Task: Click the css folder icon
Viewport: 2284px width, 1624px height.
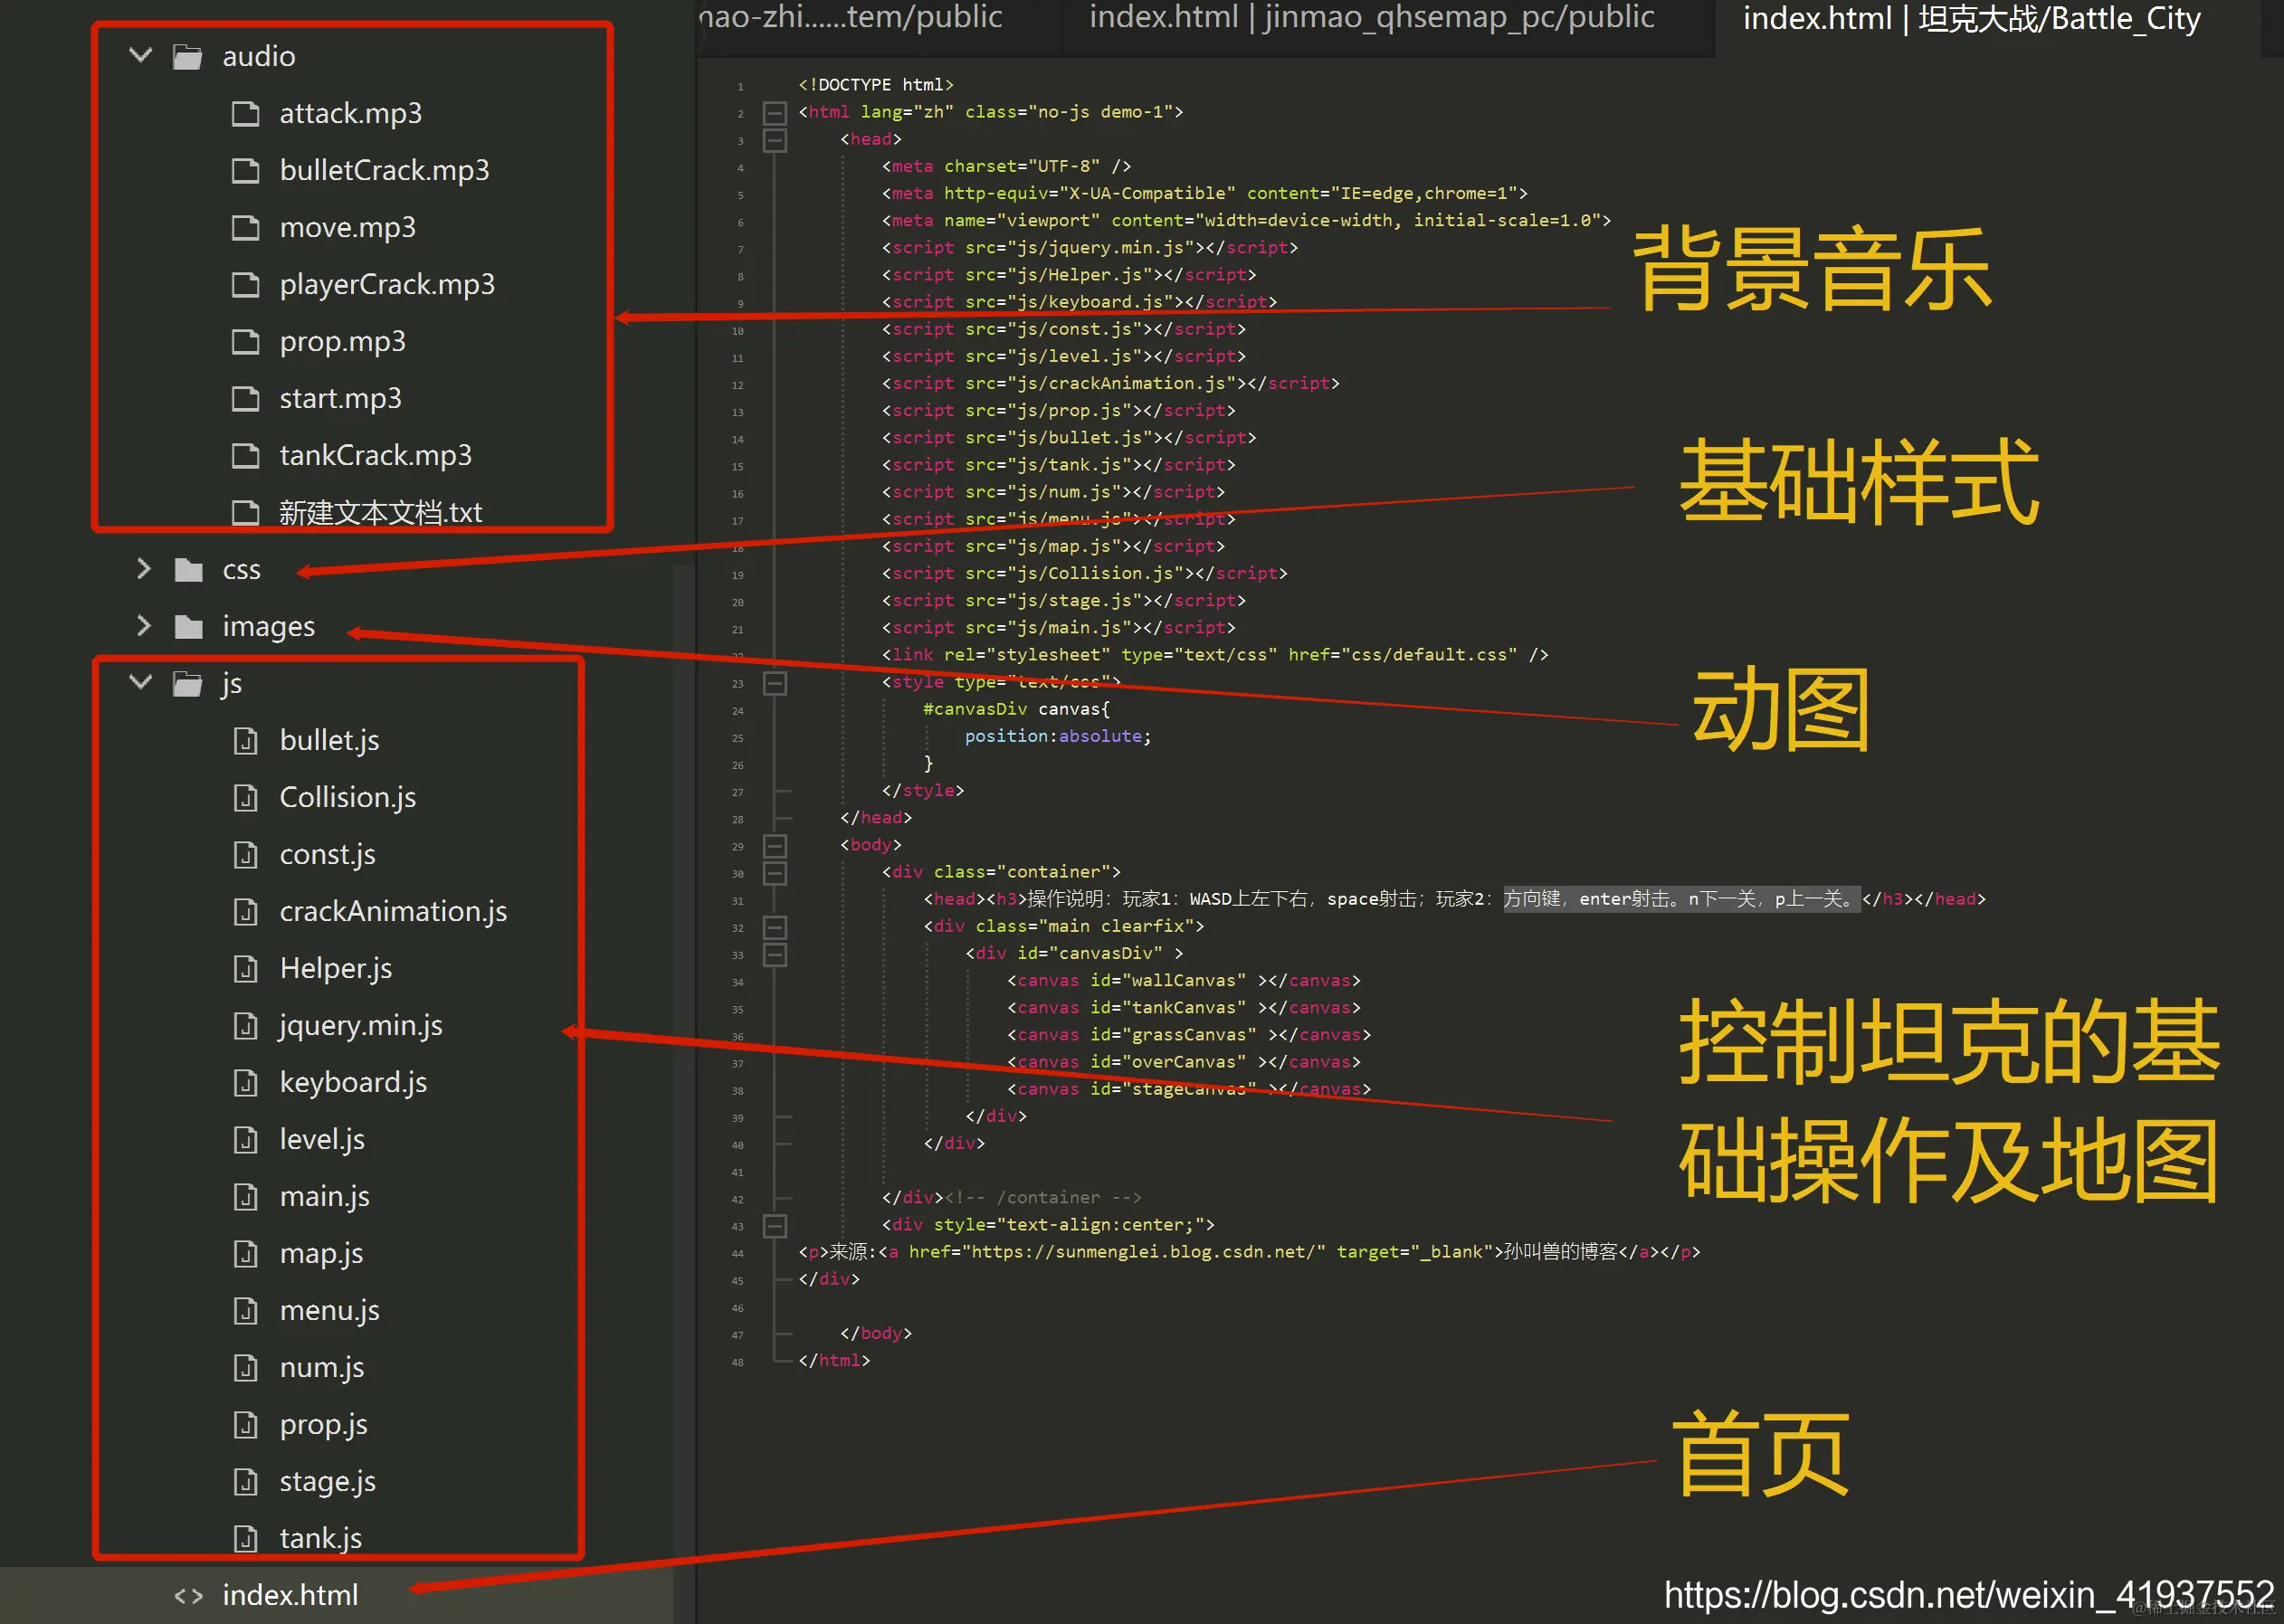Action: click(188, 570)
